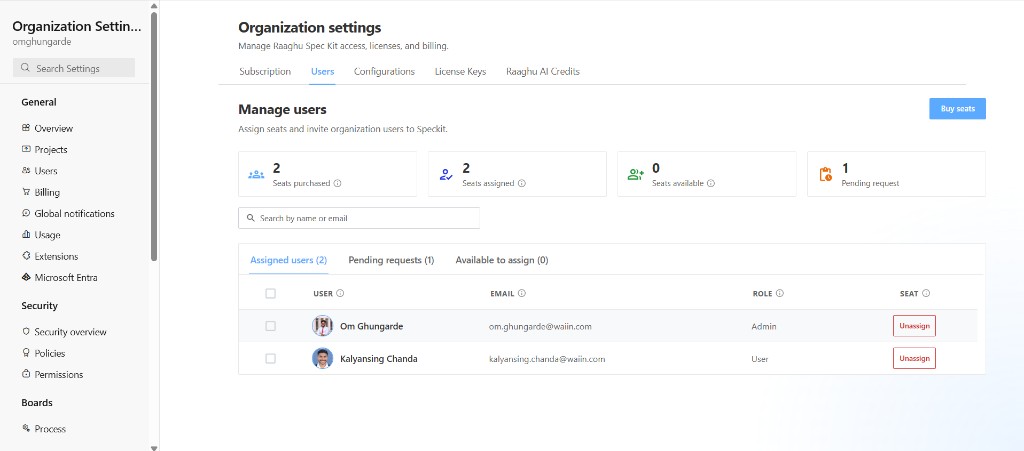Viewport: 1024px width, 451px height.
Task: Click the Organization Settings sidebar title
Action: [x=76, y=27]
